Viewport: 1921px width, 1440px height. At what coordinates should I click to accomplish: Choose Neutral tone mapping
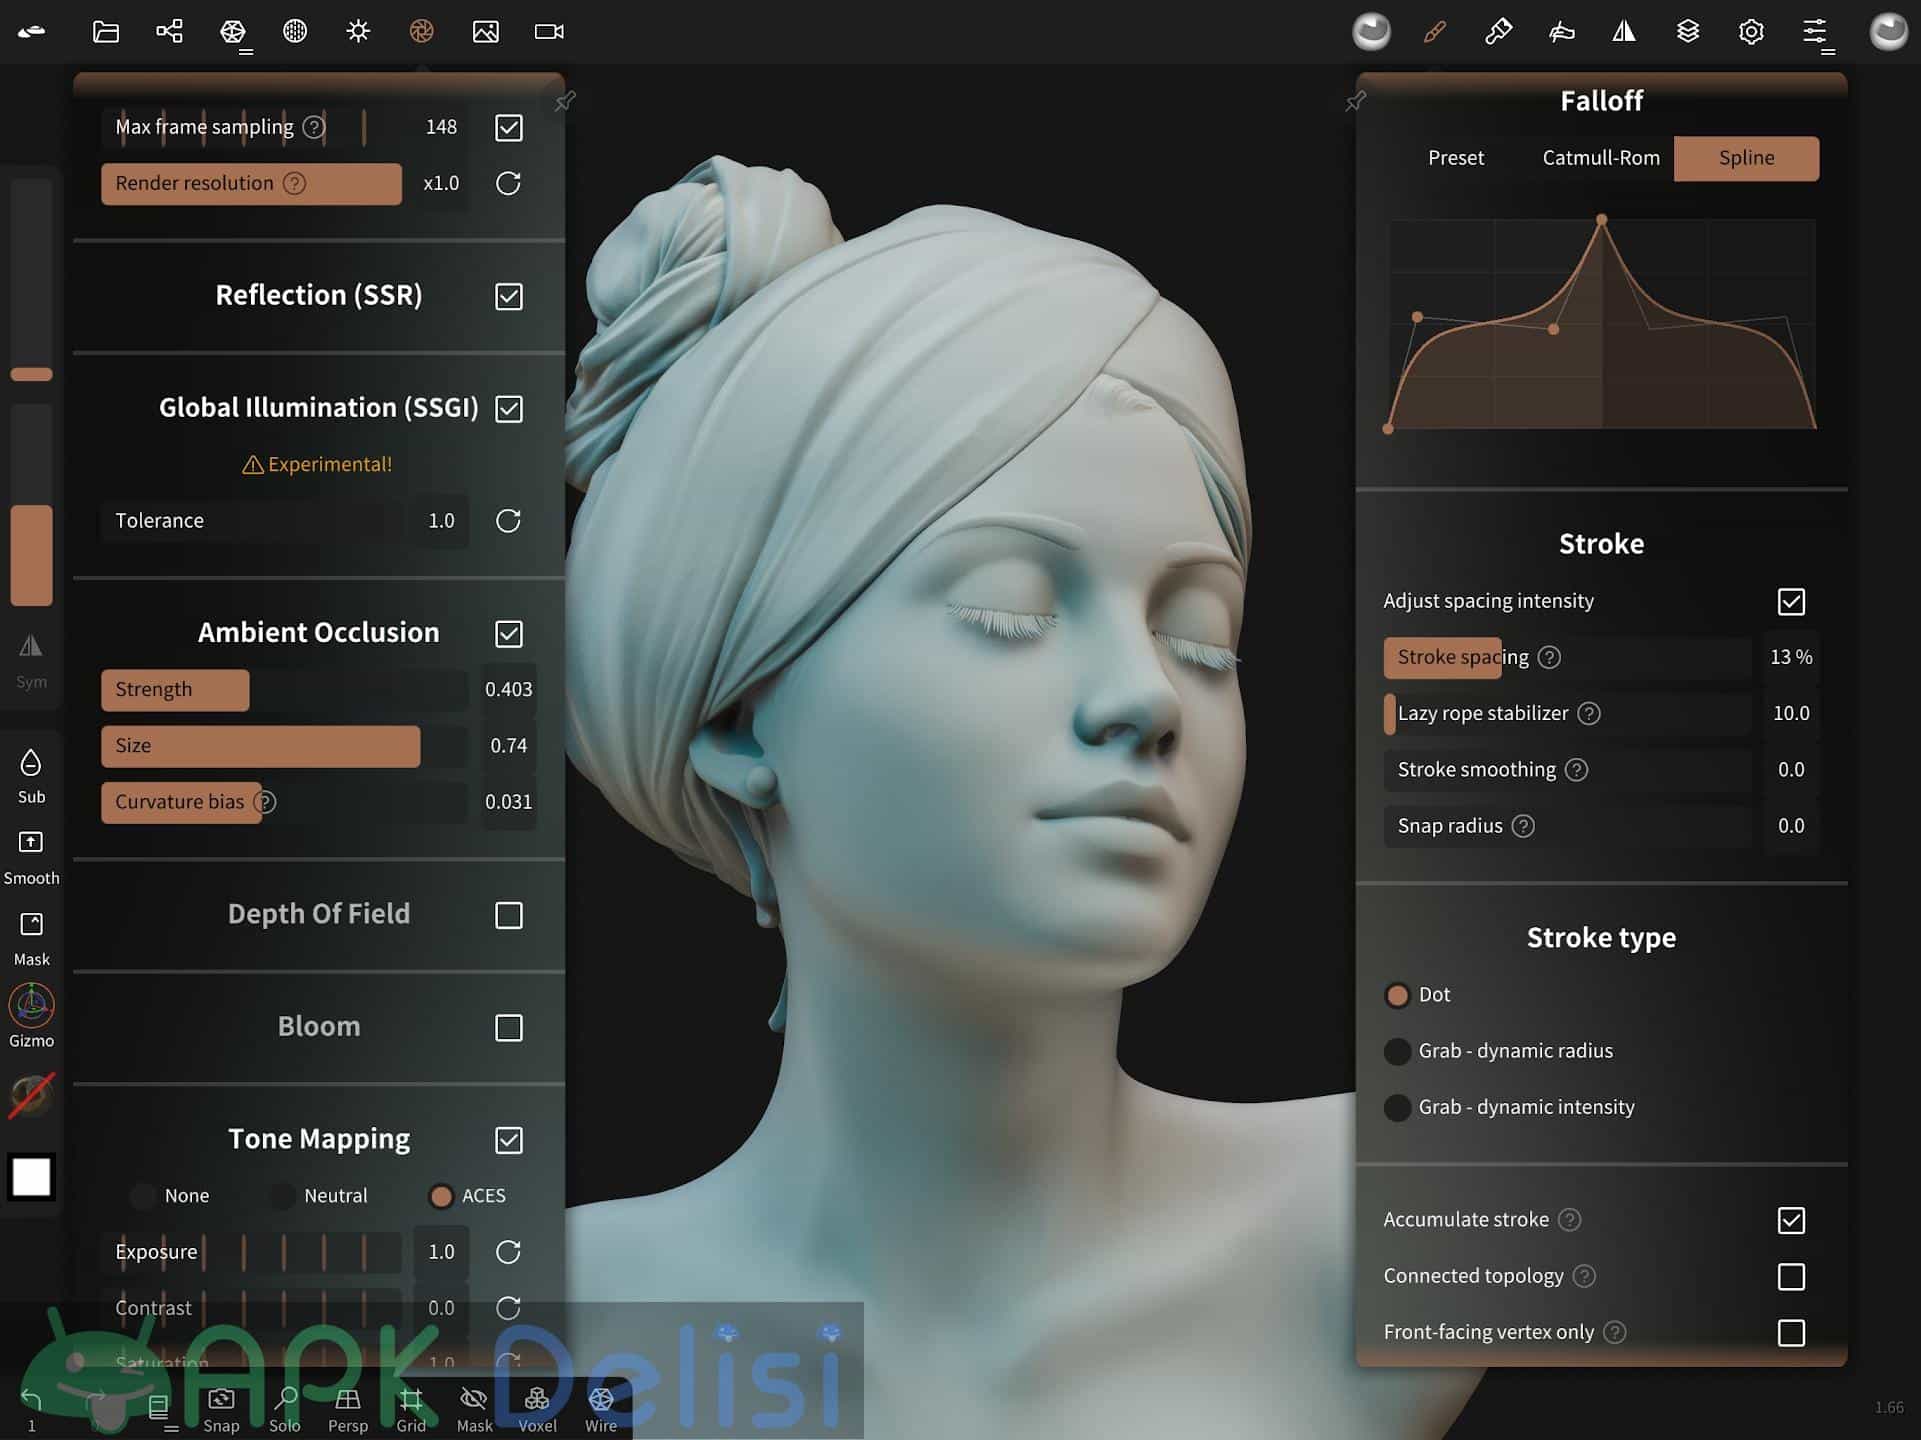[283, 1195]
